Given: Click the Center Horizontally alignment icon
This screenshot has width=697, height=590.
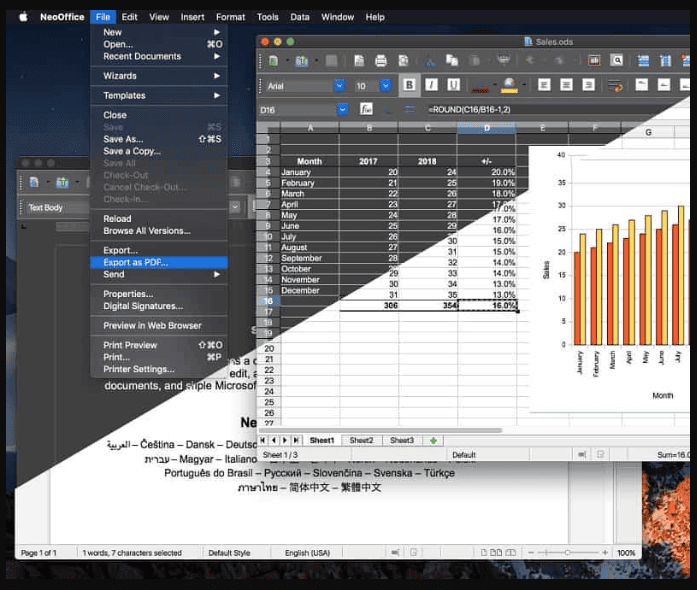Looking at the screenshot, I should tap(566, 84).
